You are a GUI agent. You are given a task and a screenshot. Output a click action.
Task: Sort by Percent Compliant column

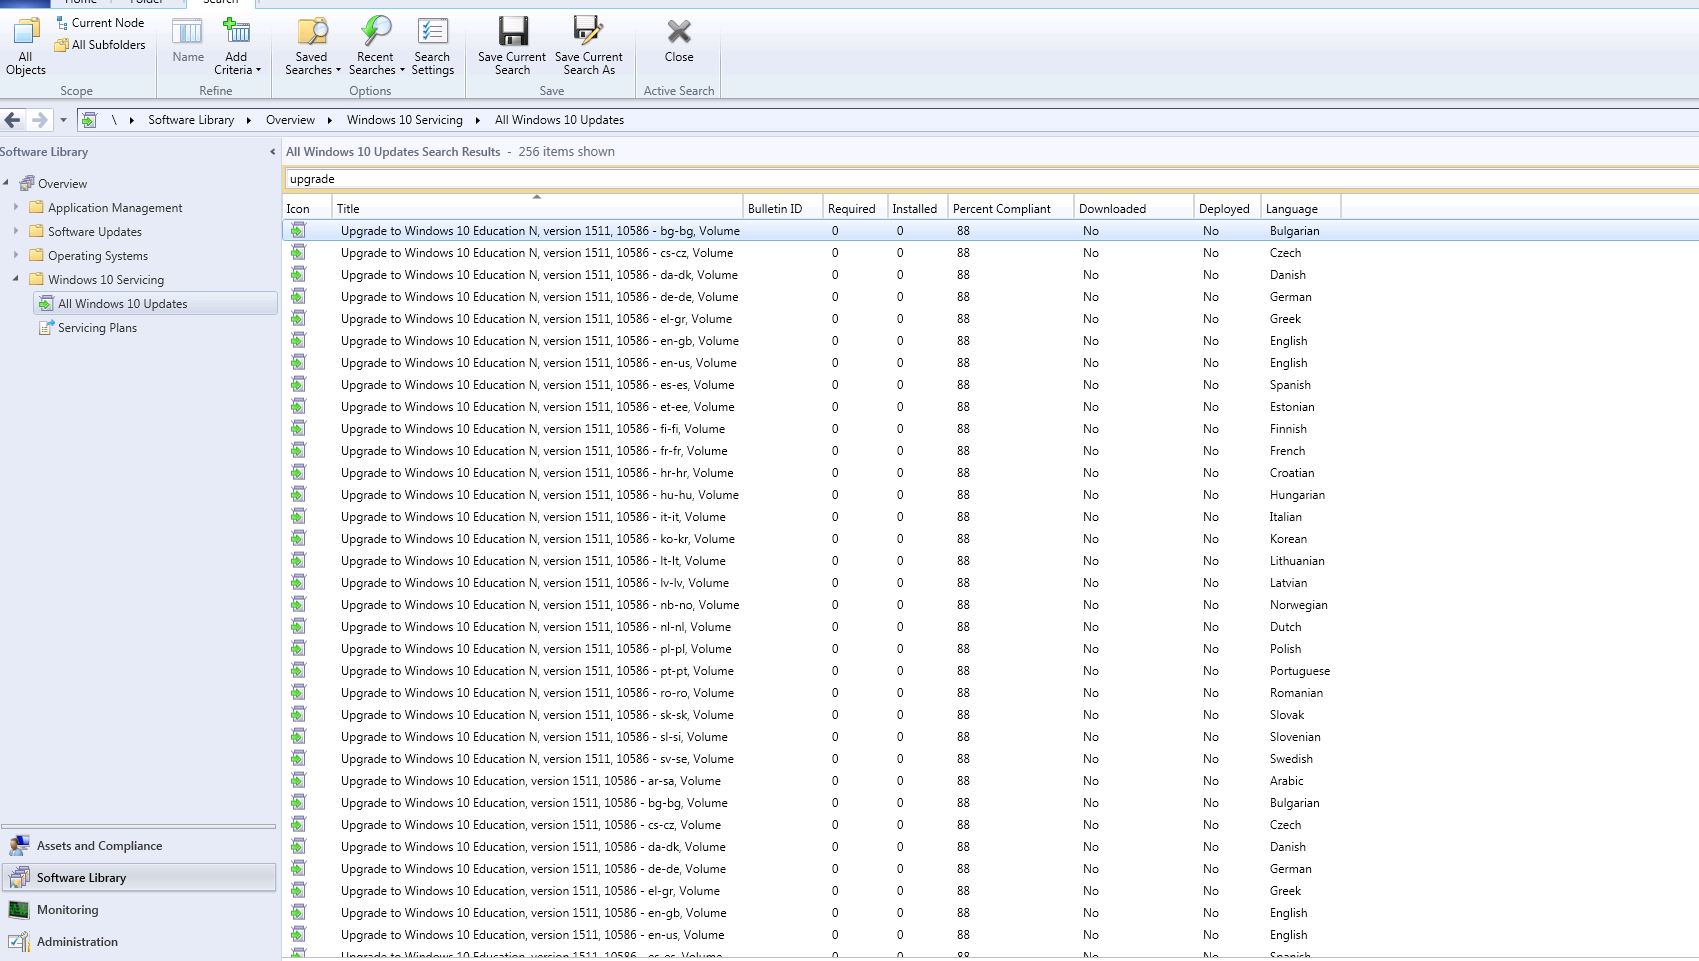click(1010, 208)
